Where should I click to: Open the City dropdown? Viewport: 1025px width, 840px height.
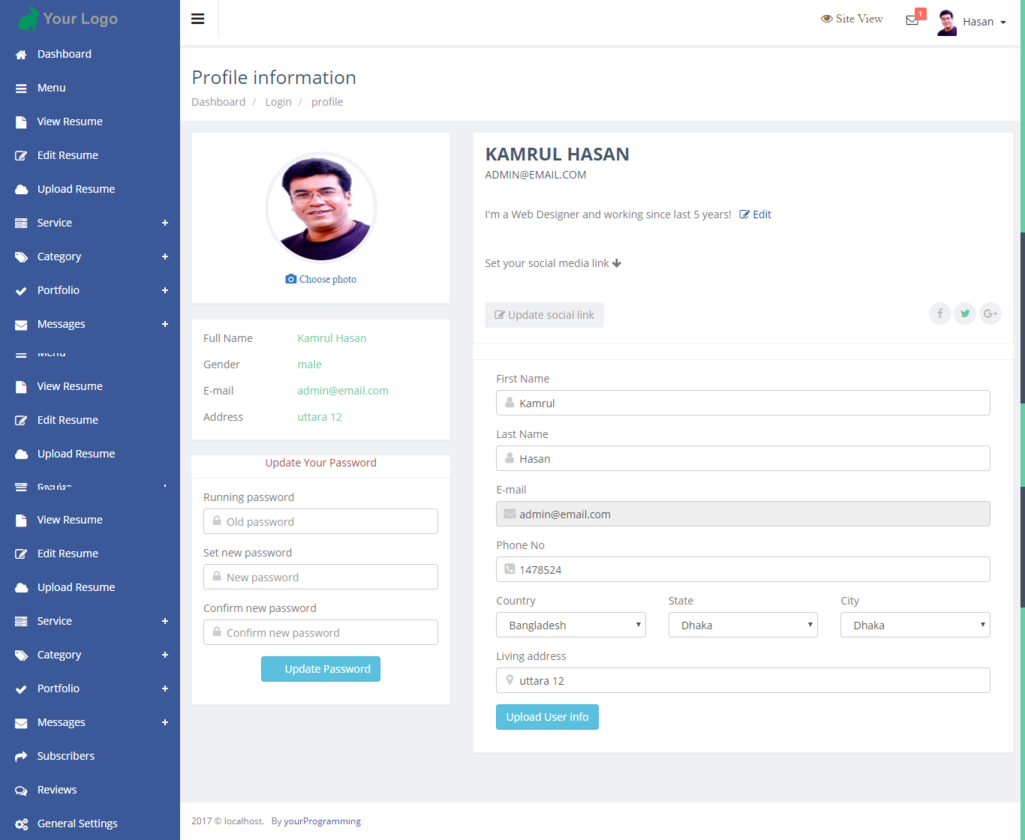pos(914,625)
